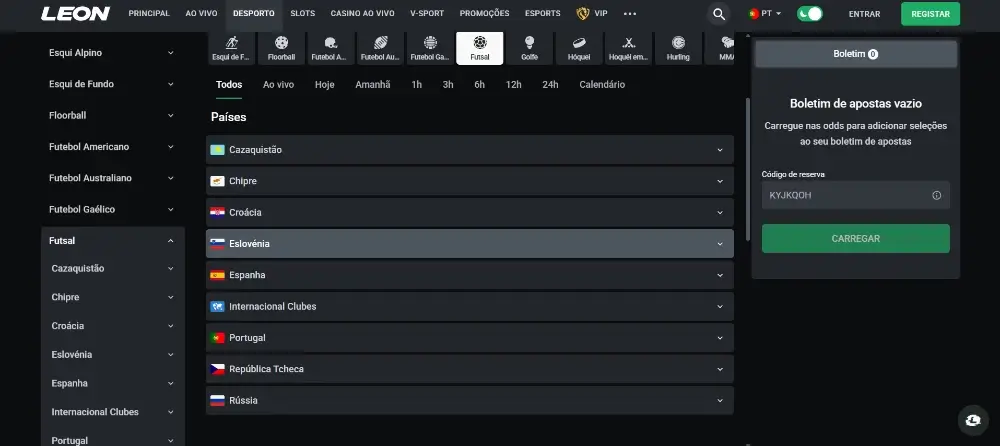Expand the Portugal country row
This screenshot has height=446, width=1000.
(x=469, y=338)
